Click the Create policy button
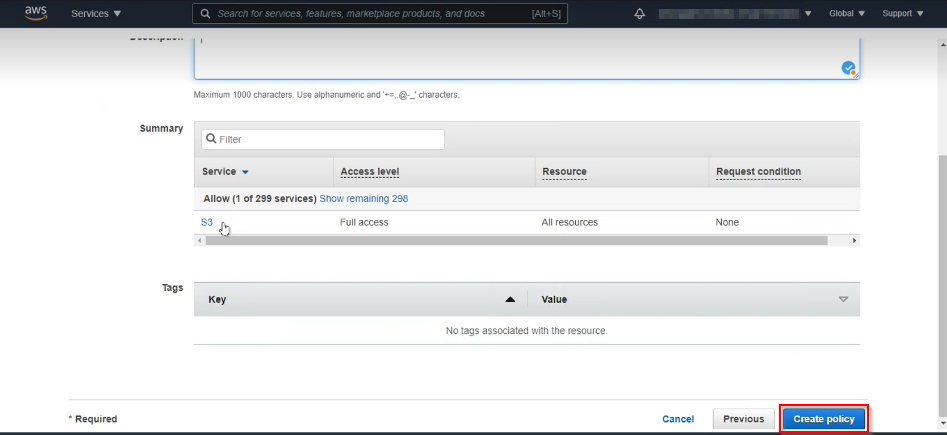This screenshot has width=947, height=435. coord(824,419)
